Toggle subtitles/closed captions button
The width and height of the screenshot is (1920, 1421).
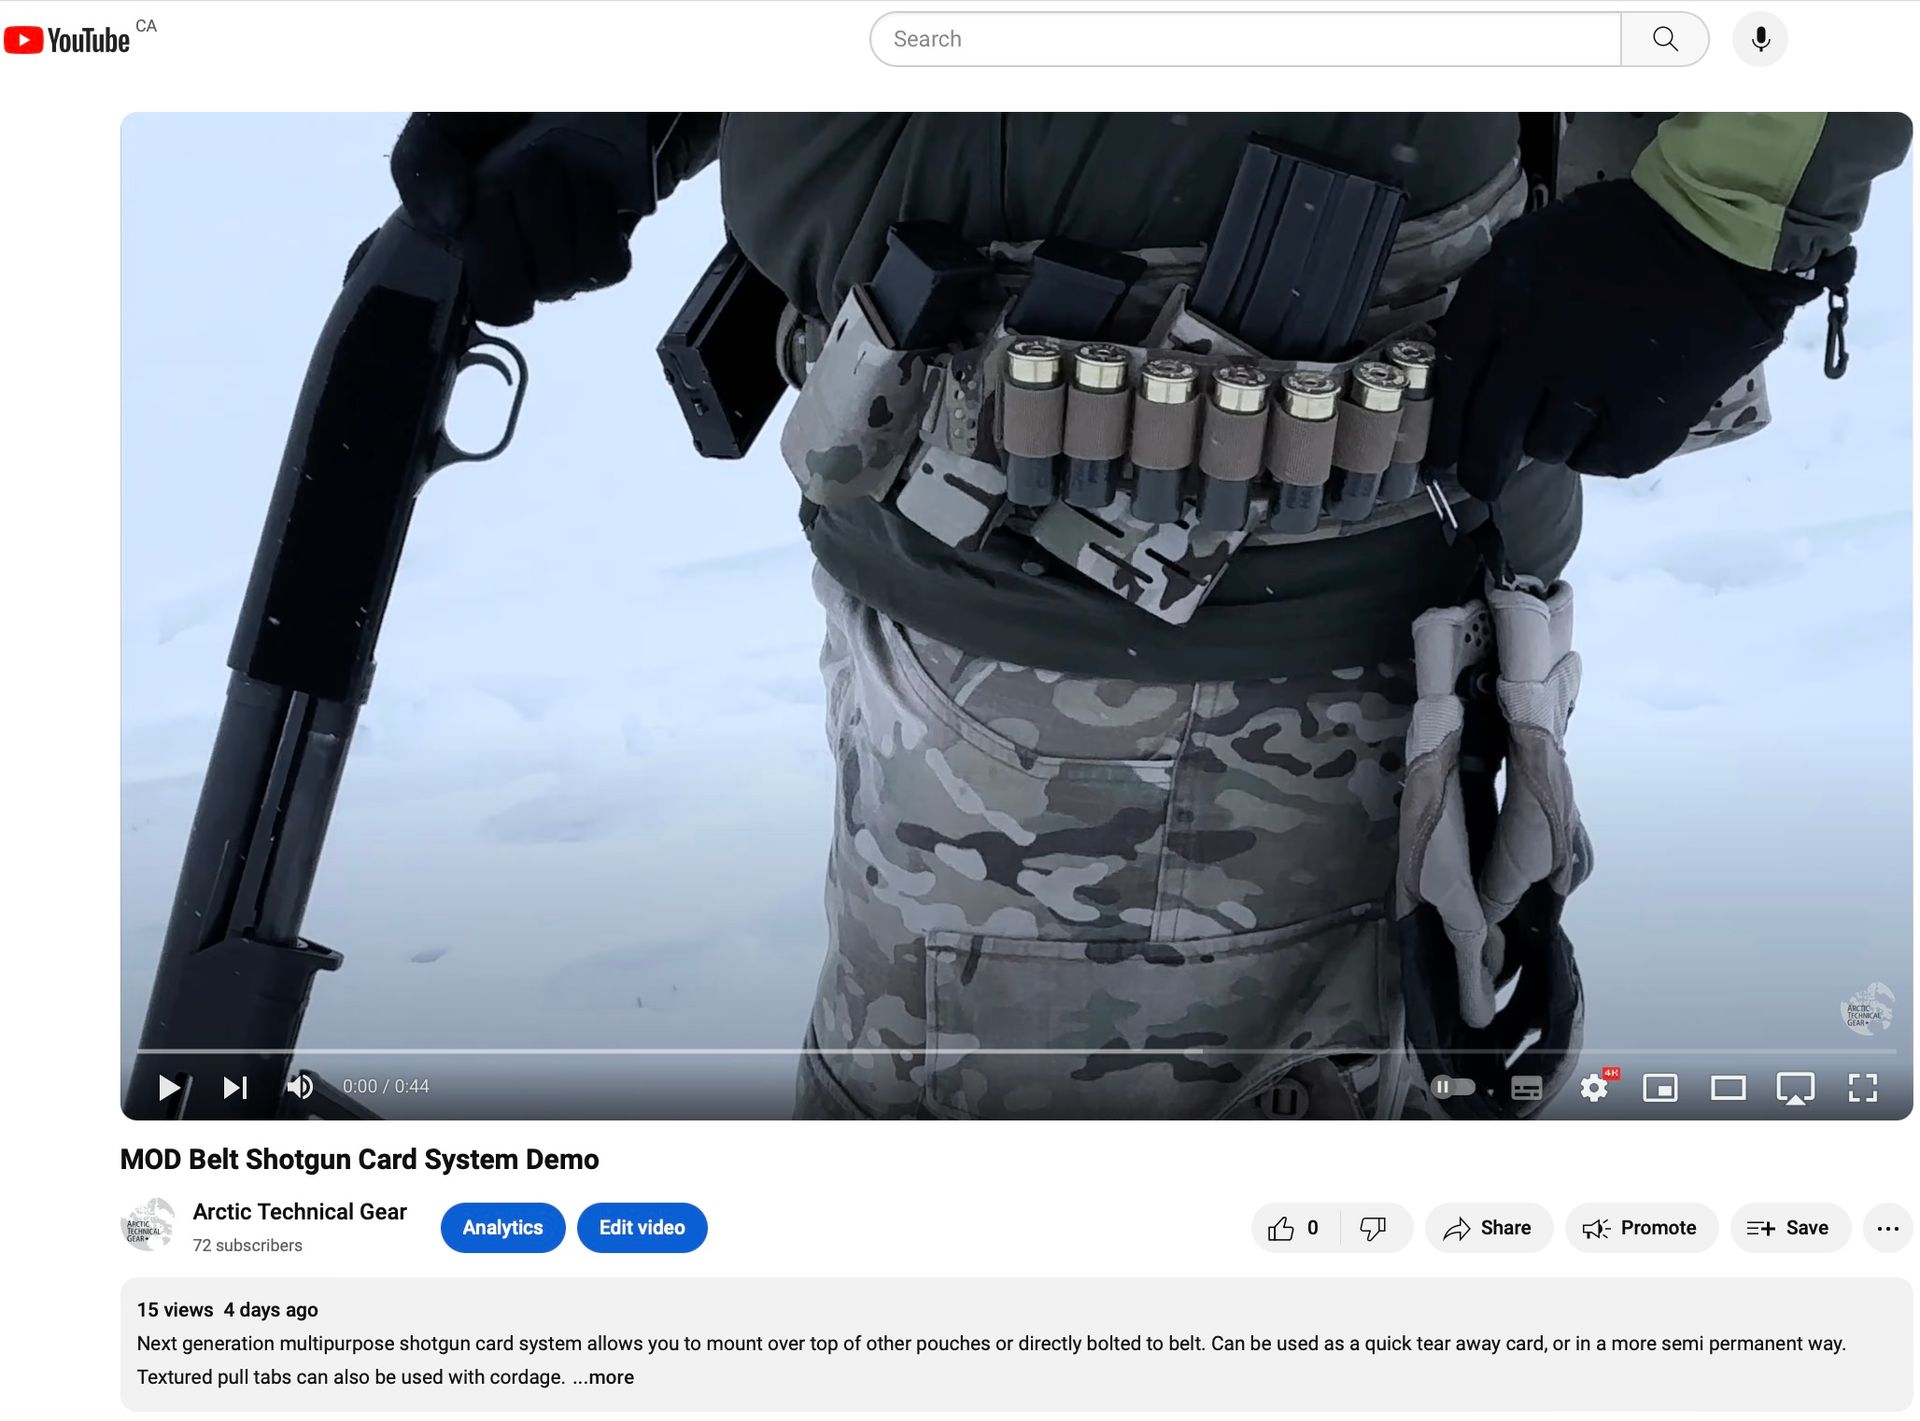[1526, 1088]
